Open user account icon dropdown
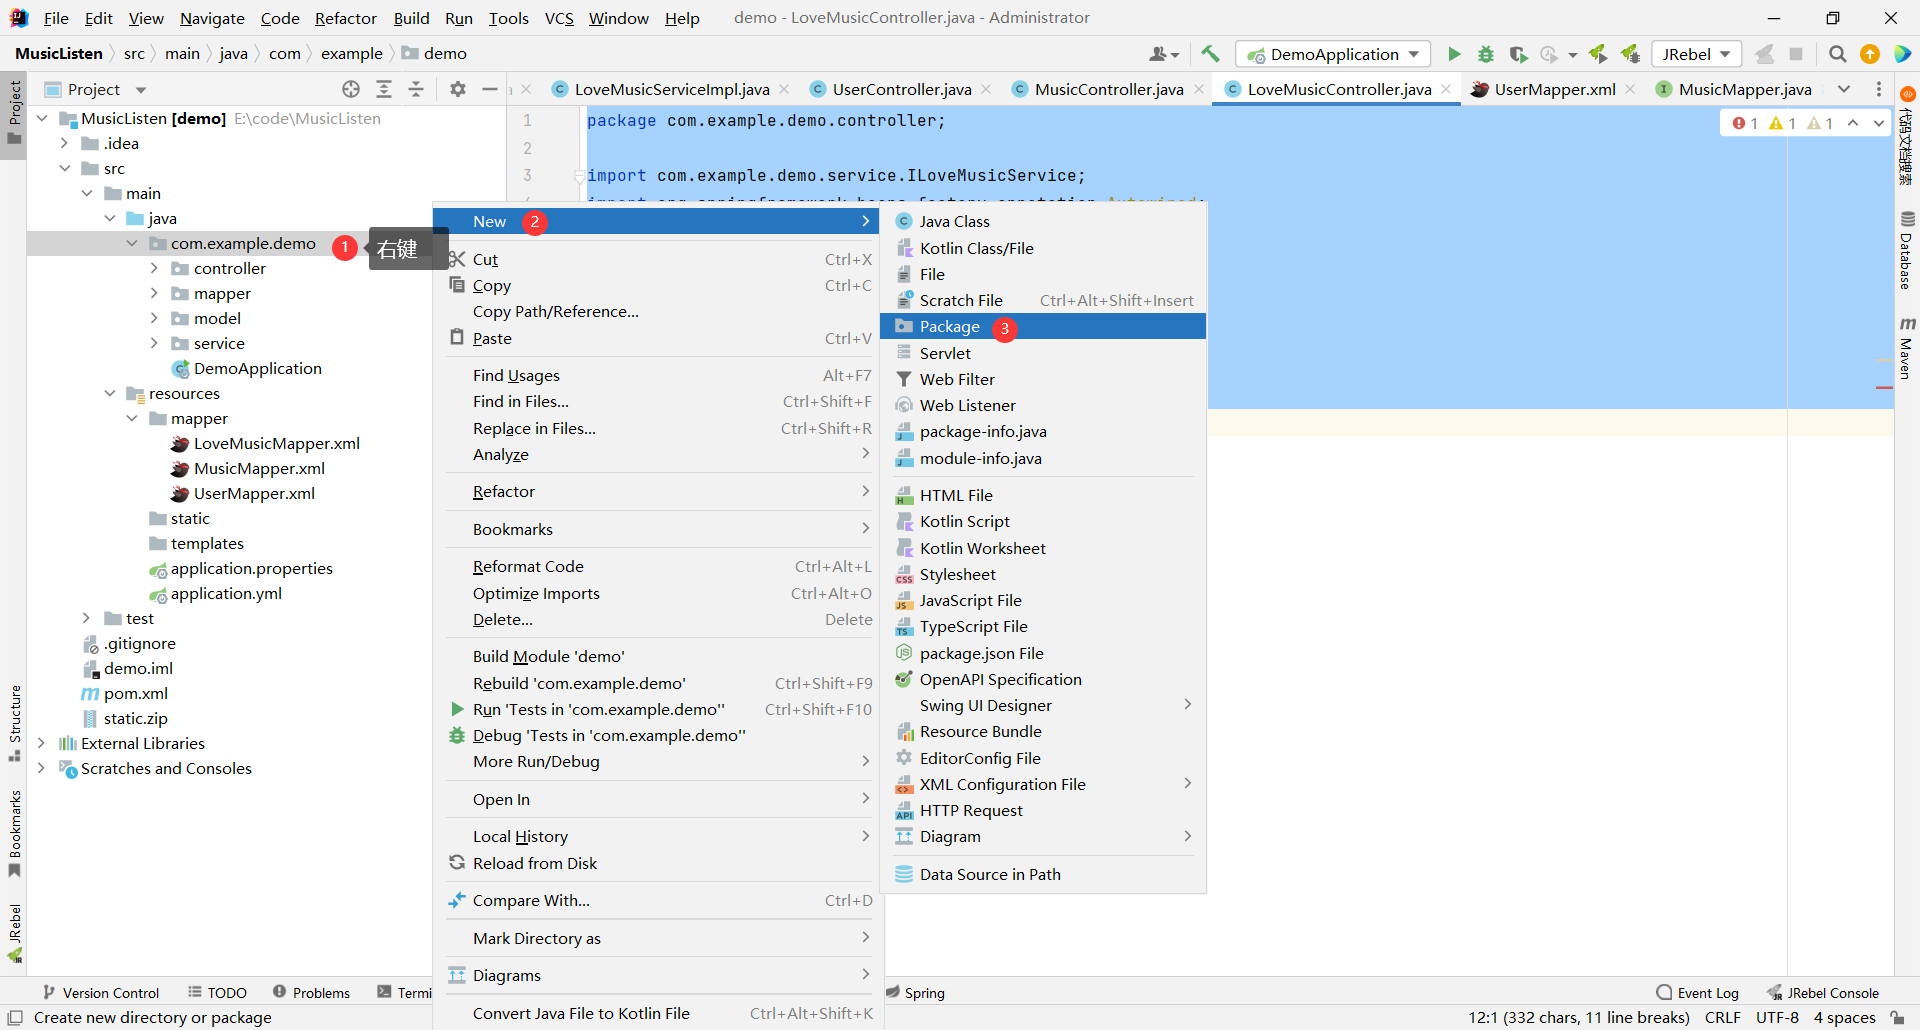The image size is (1920, 1030). (x=1164, y=54)
